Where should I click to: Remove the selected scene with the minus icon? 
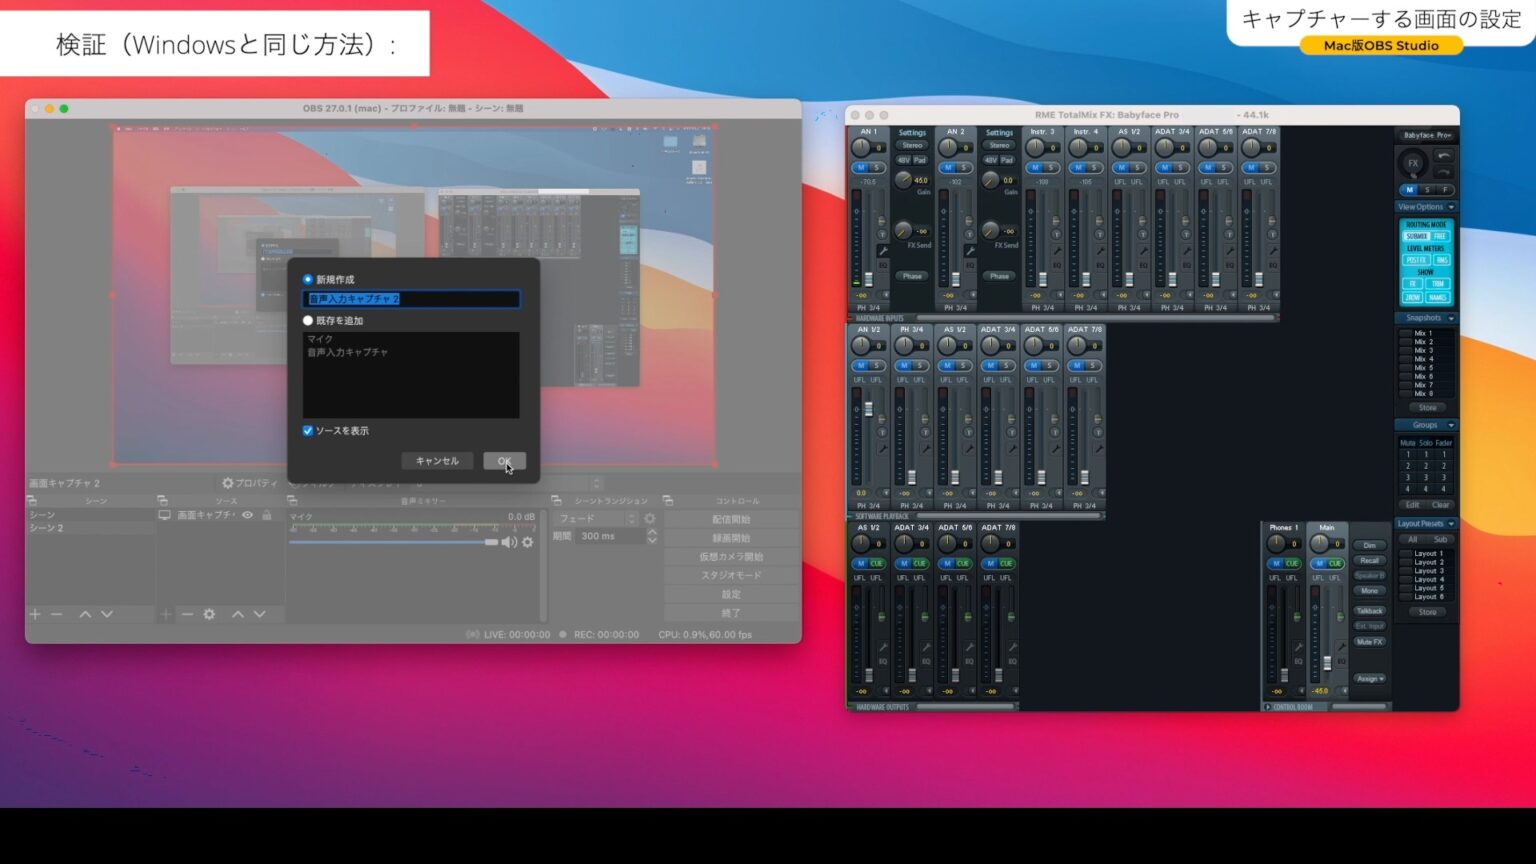57,614
